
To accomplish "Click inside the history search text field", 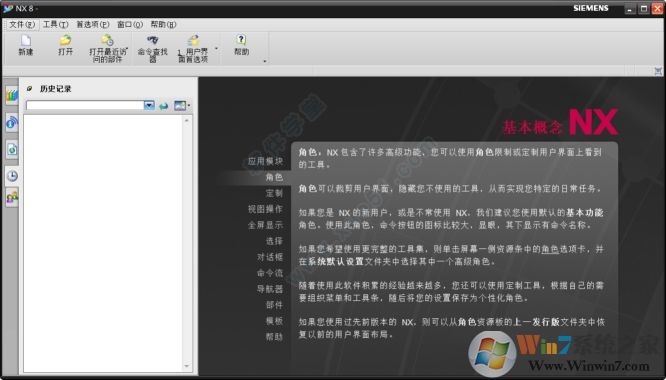I will [x=85, y=105].
